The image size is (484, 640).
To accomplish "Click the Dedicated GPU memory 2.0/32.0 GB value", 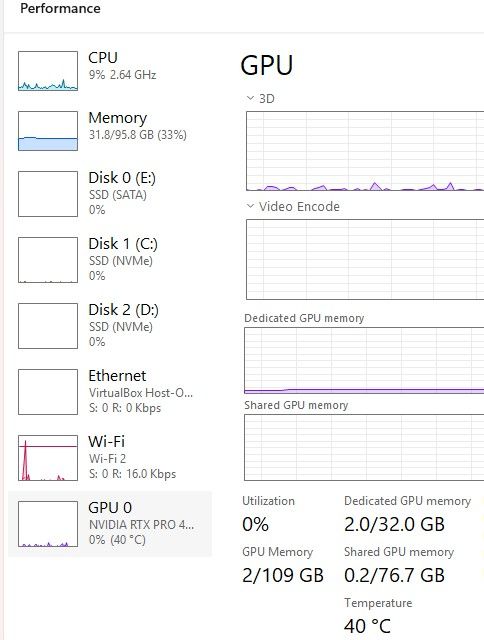I will pyautogui.click(x=394, y=524).
